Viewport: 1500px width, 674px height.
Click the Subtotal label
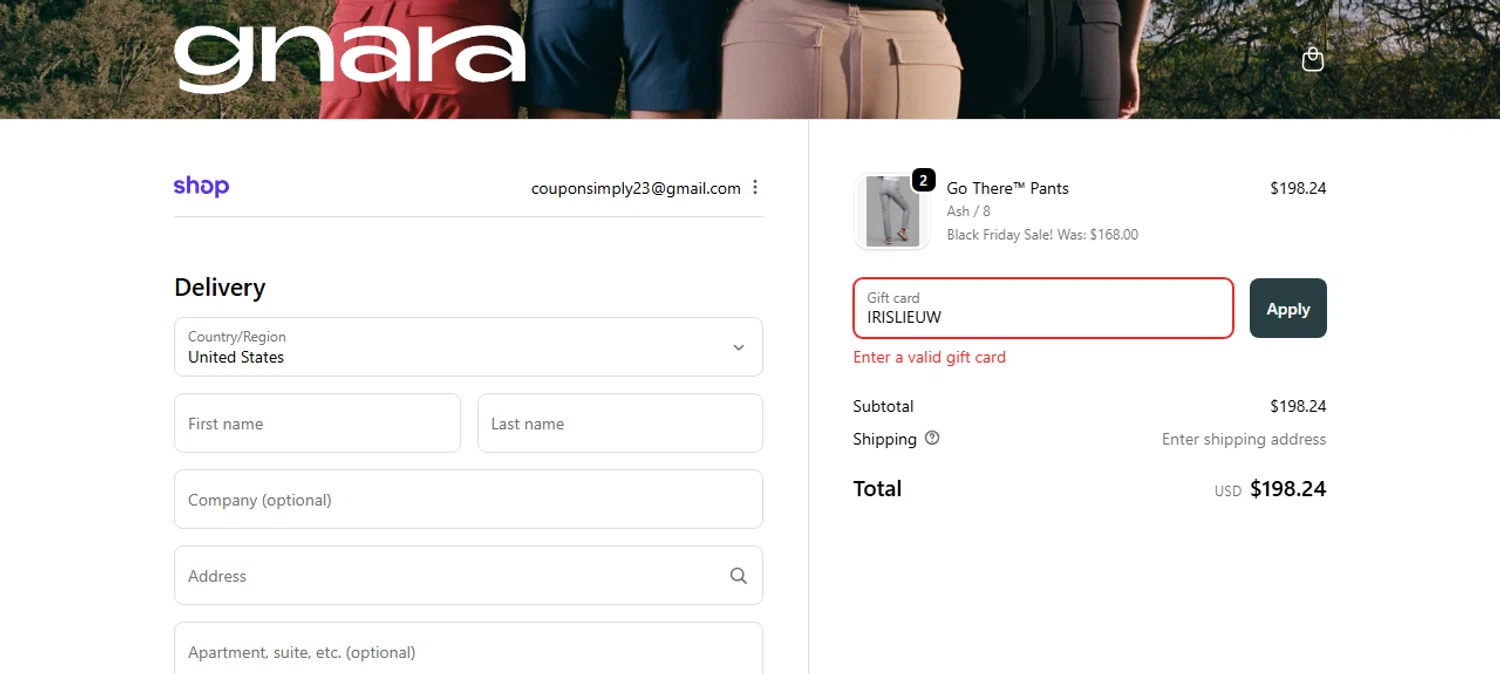pyautogui.click(x=883, y=406)
